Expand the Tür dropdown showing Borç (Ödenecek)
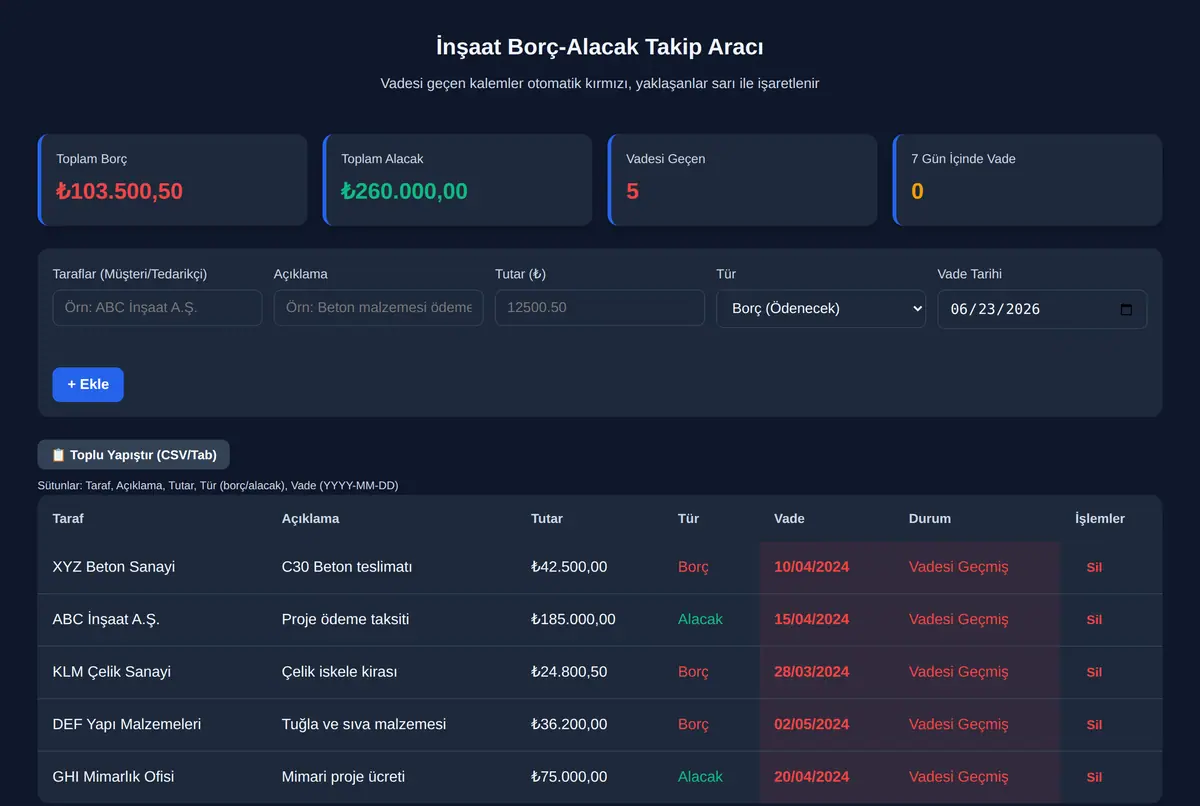The width and height of the screenshot is (1200, 806). pyautogui.click(x=821, y=309)
